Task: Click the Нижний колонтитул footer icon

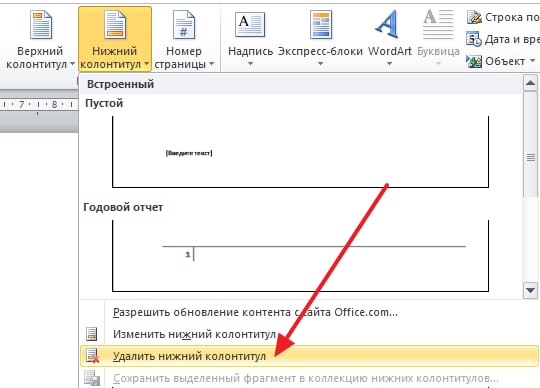Action: click(x=115, y=24)
